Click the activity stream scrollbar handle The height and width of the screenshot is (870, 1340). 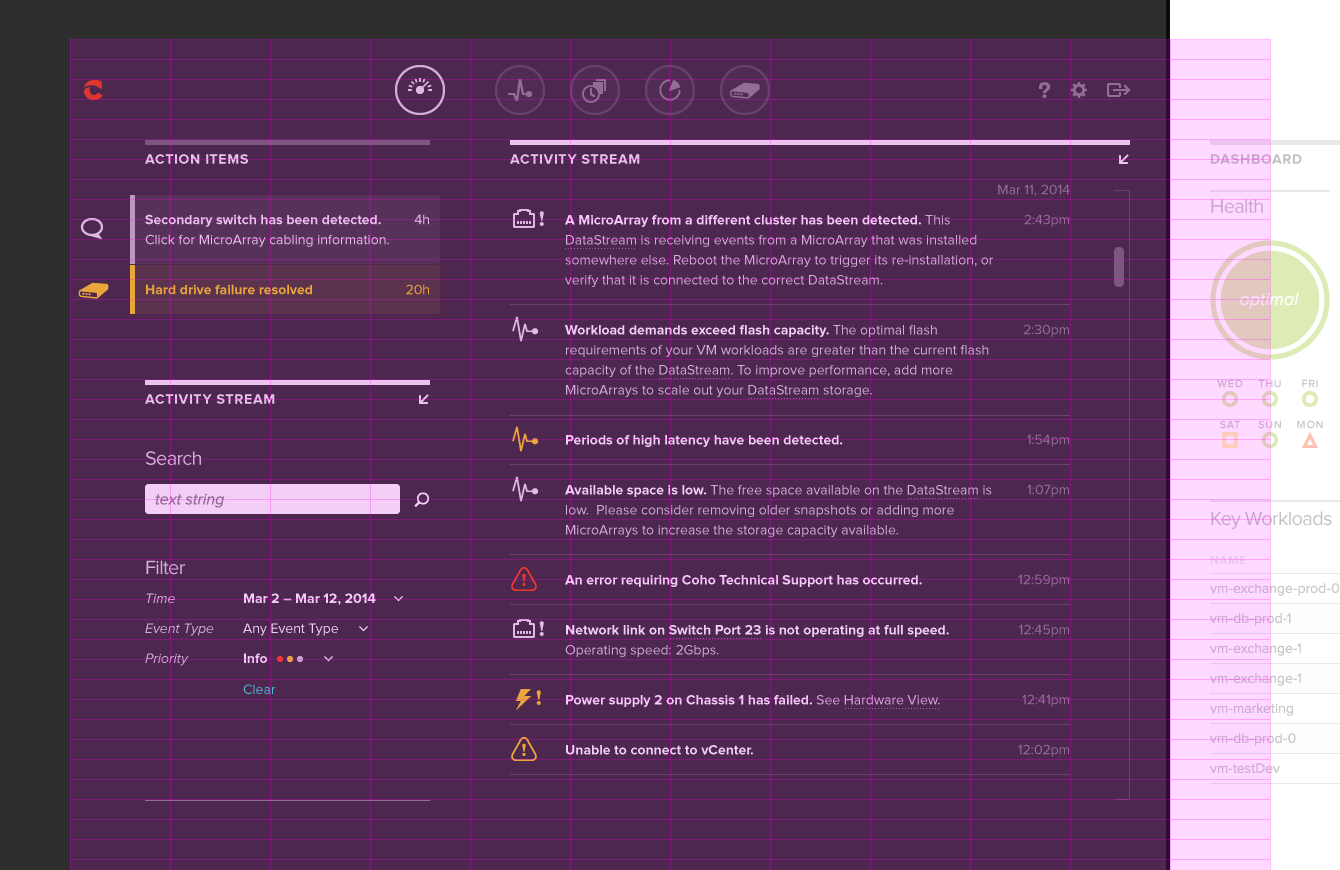coord(1119,267)
